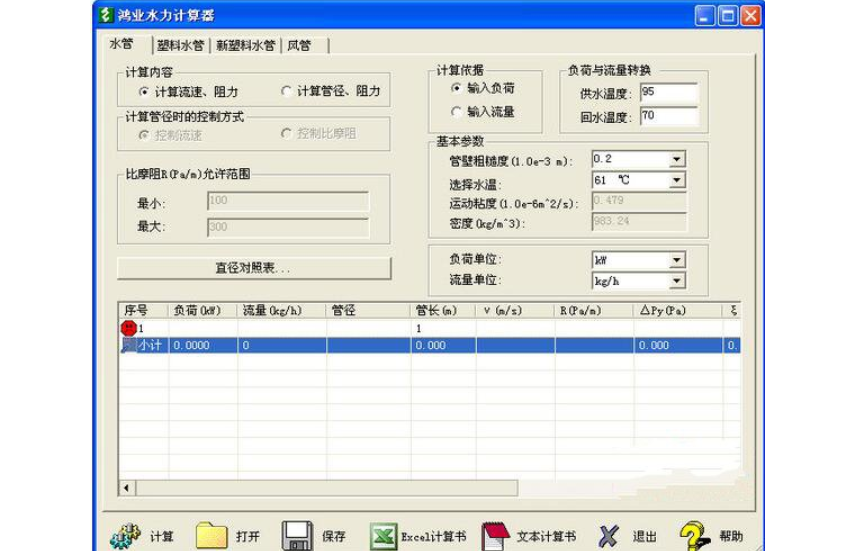Open the 新塑料水管 tab
866x551 pixels.
[x=245, y=45]
